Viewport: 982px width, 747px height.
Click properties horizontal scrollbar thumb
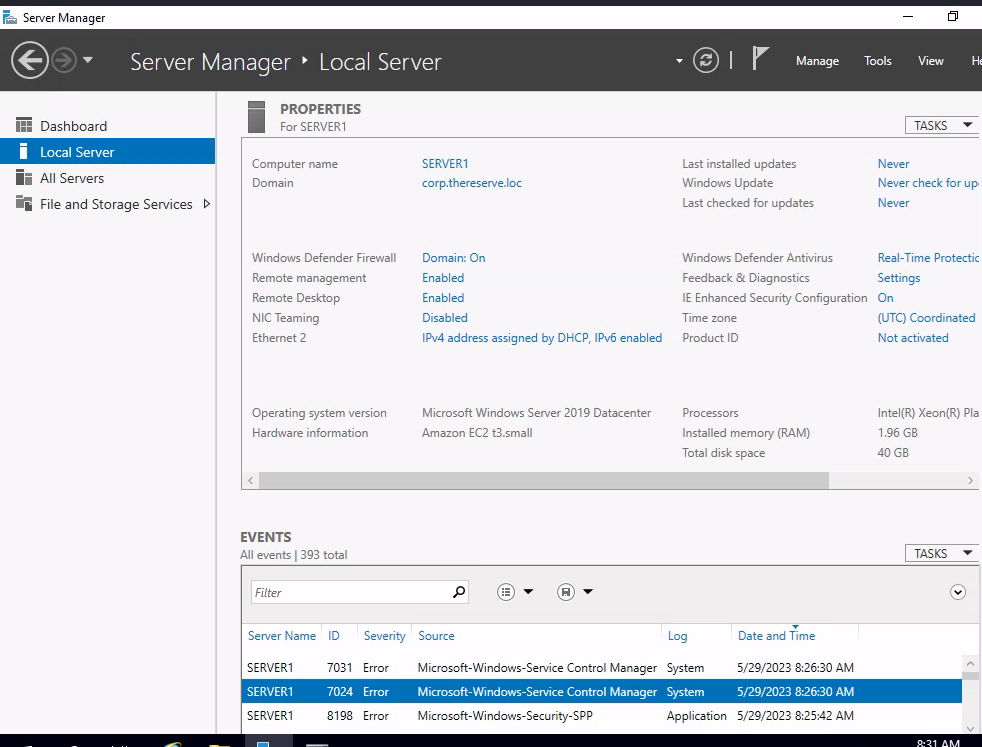[x=544, y=480]
